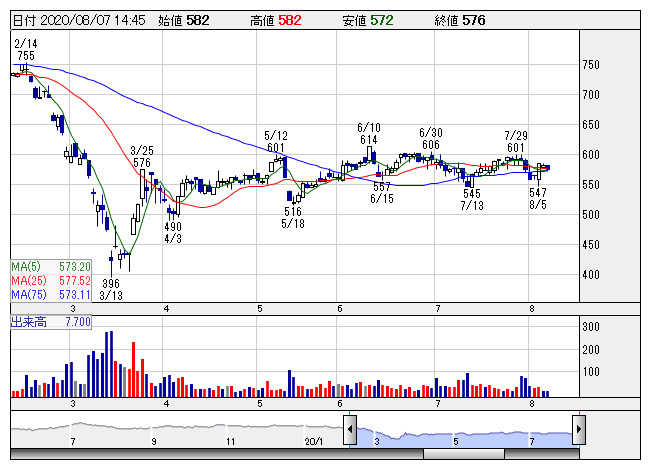Click the 3/13 396 low annotation

coord(111,289)
